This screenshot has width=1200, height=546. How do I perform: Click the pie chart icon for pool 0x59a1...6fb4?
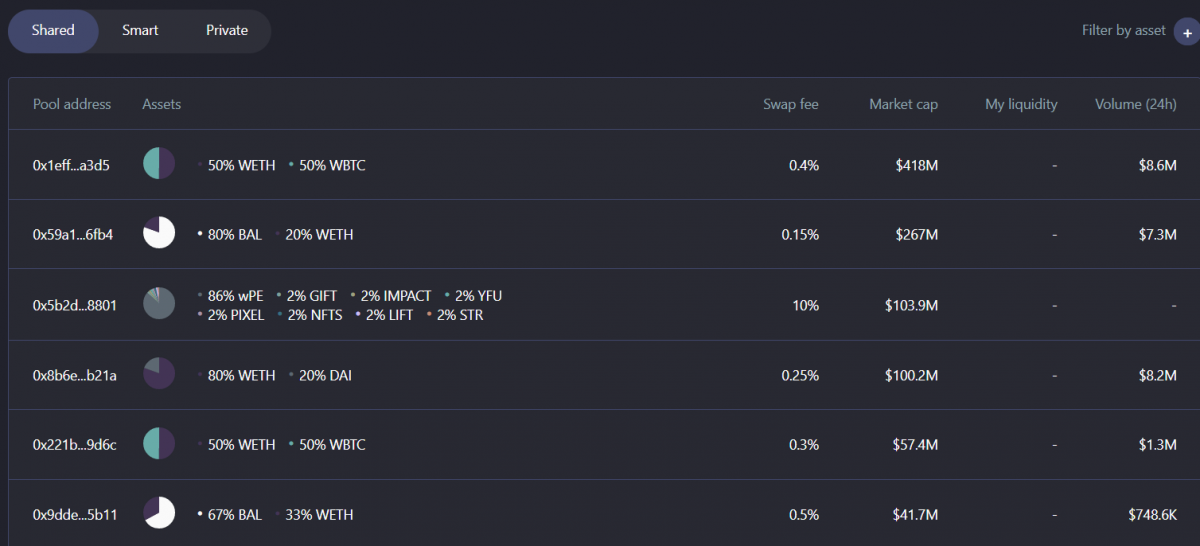point(159,233)
